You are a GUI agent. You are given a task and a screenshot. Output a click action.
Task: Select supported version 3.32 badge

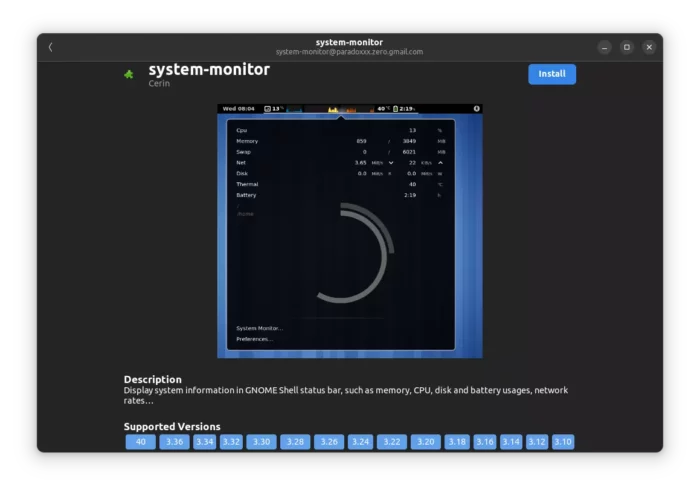pyautogui.click(x=231, y=442)
